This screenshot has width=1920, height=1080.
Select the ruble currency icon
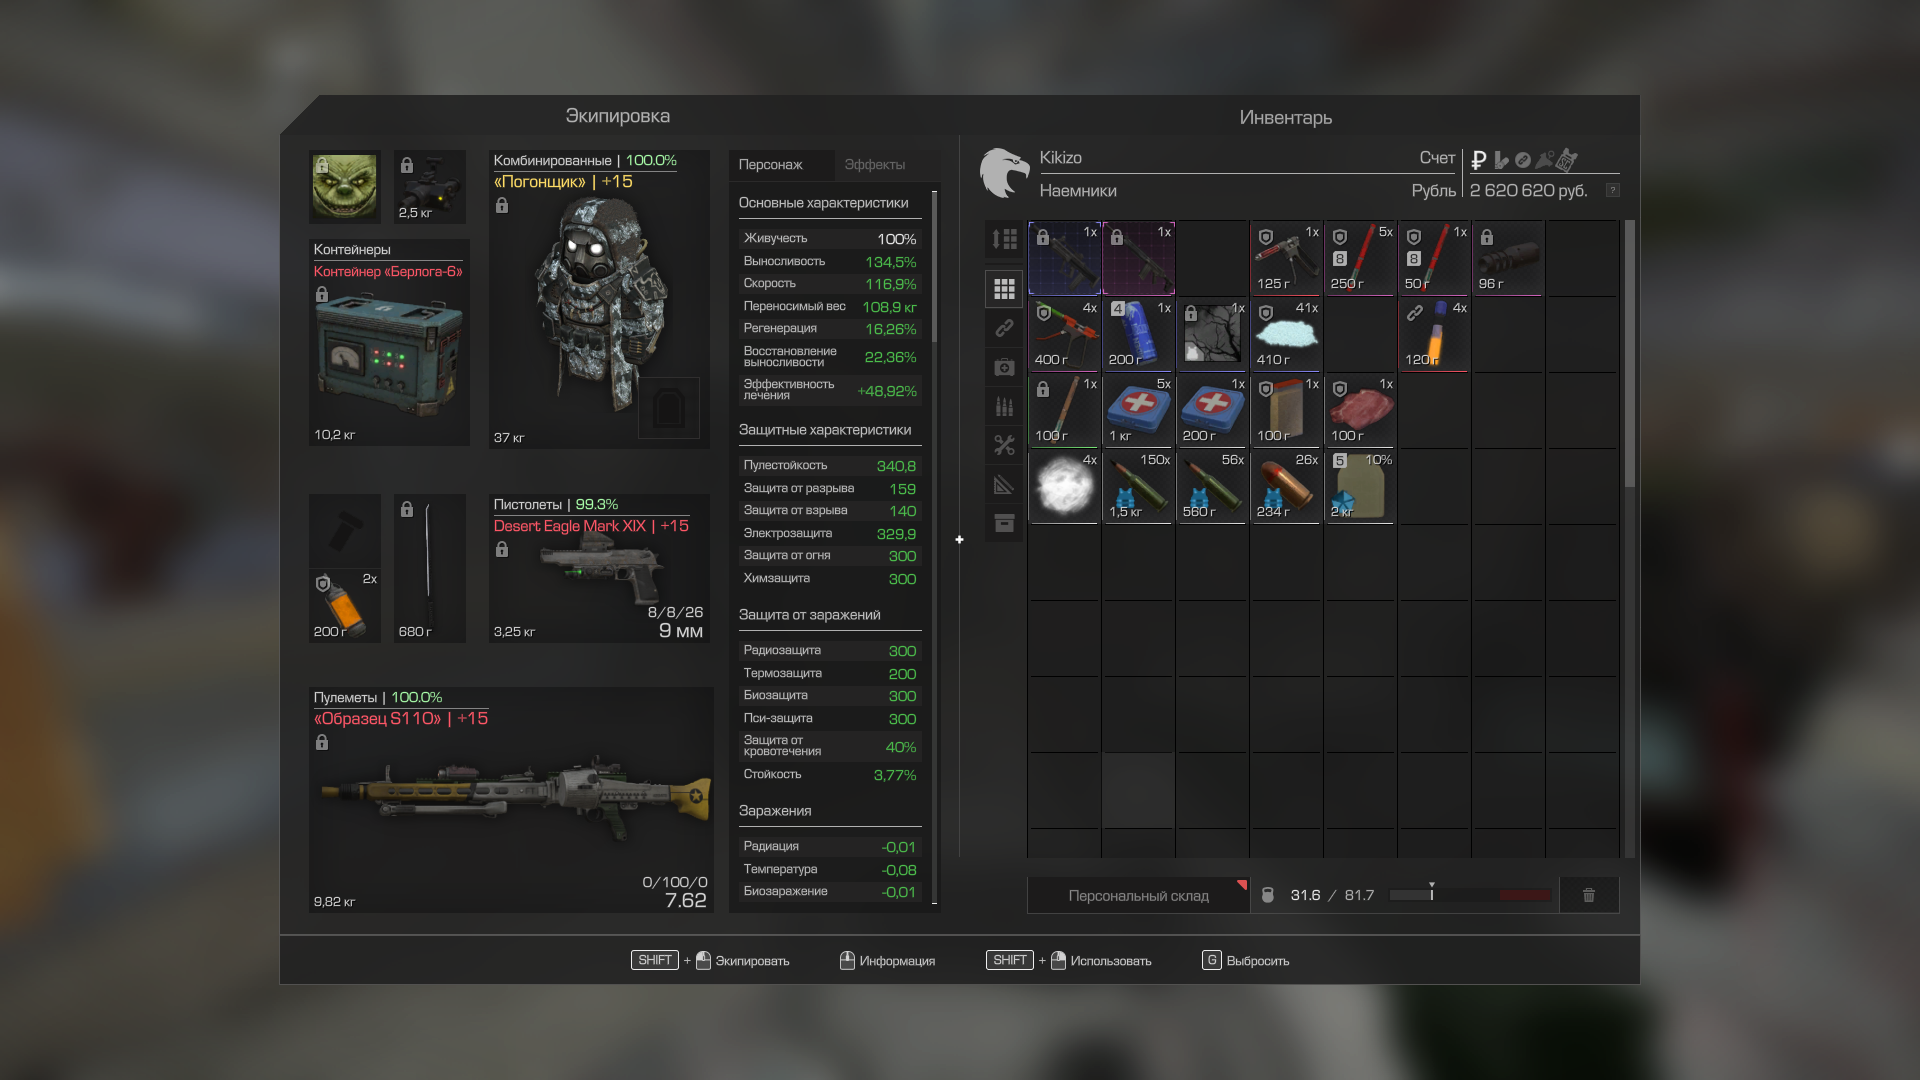(1478, 160)
